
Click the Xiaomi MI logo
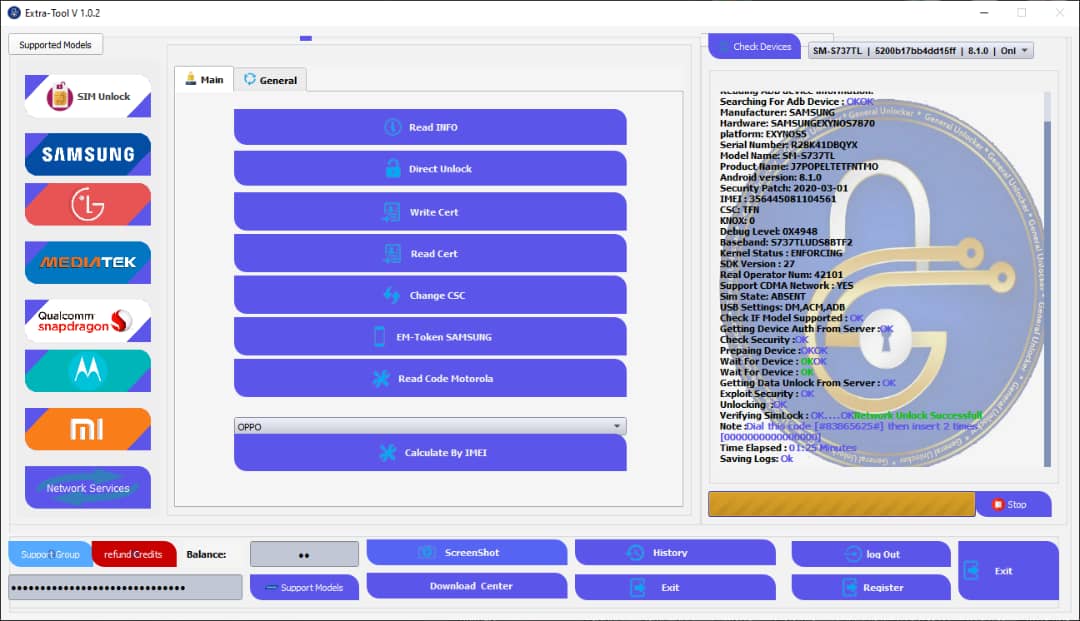coord(88,429)
